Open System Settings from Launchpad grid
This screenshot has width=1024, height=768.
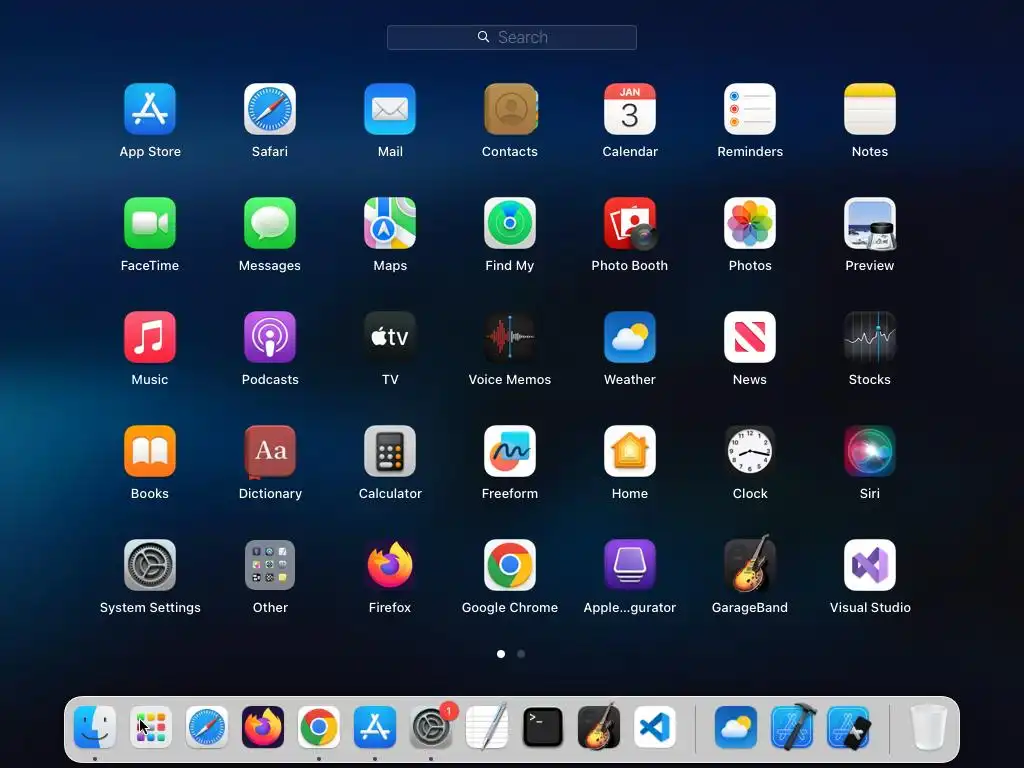(x=150, y=565)
